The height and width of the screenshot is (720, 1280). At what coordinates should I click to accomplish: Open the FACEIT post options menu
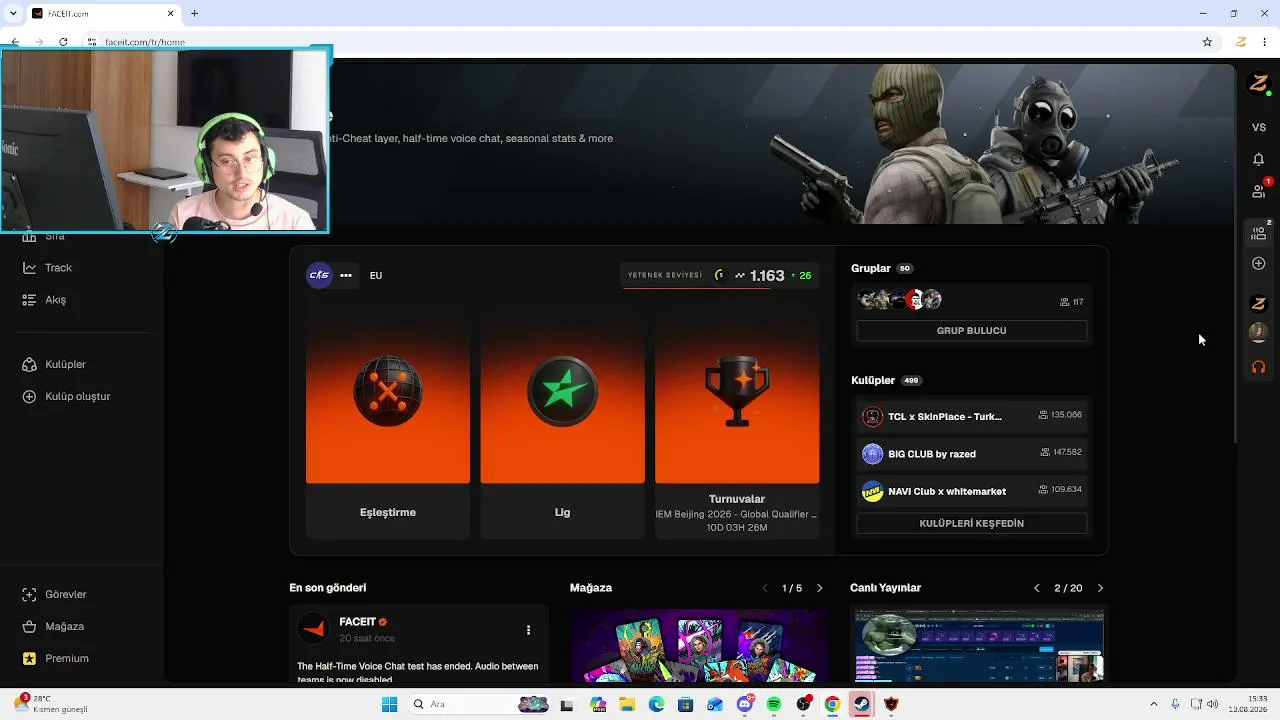pos(528,630)
